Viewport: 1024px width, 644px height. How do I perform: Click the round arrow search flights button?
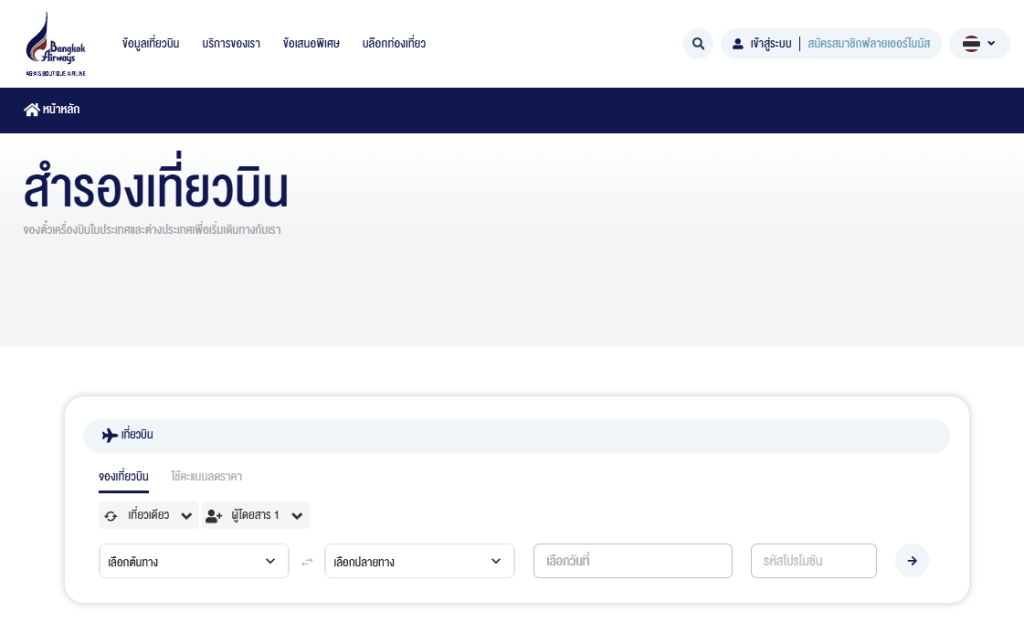coord(912,561)
